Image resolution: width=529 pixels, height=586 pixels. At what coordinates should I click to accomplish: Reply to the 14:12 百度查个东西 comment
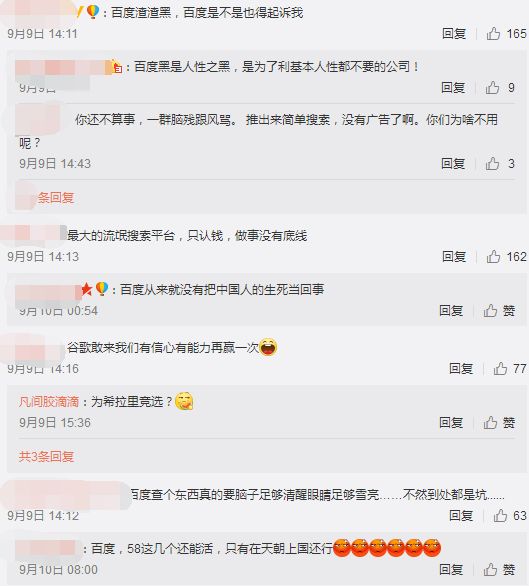pos(461,515)
